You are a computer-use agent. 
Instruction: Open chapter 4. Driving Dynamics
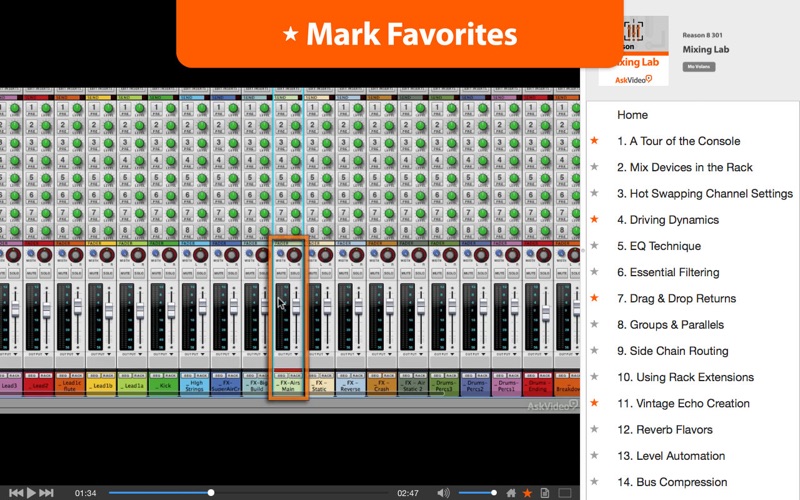coord(668,220)
